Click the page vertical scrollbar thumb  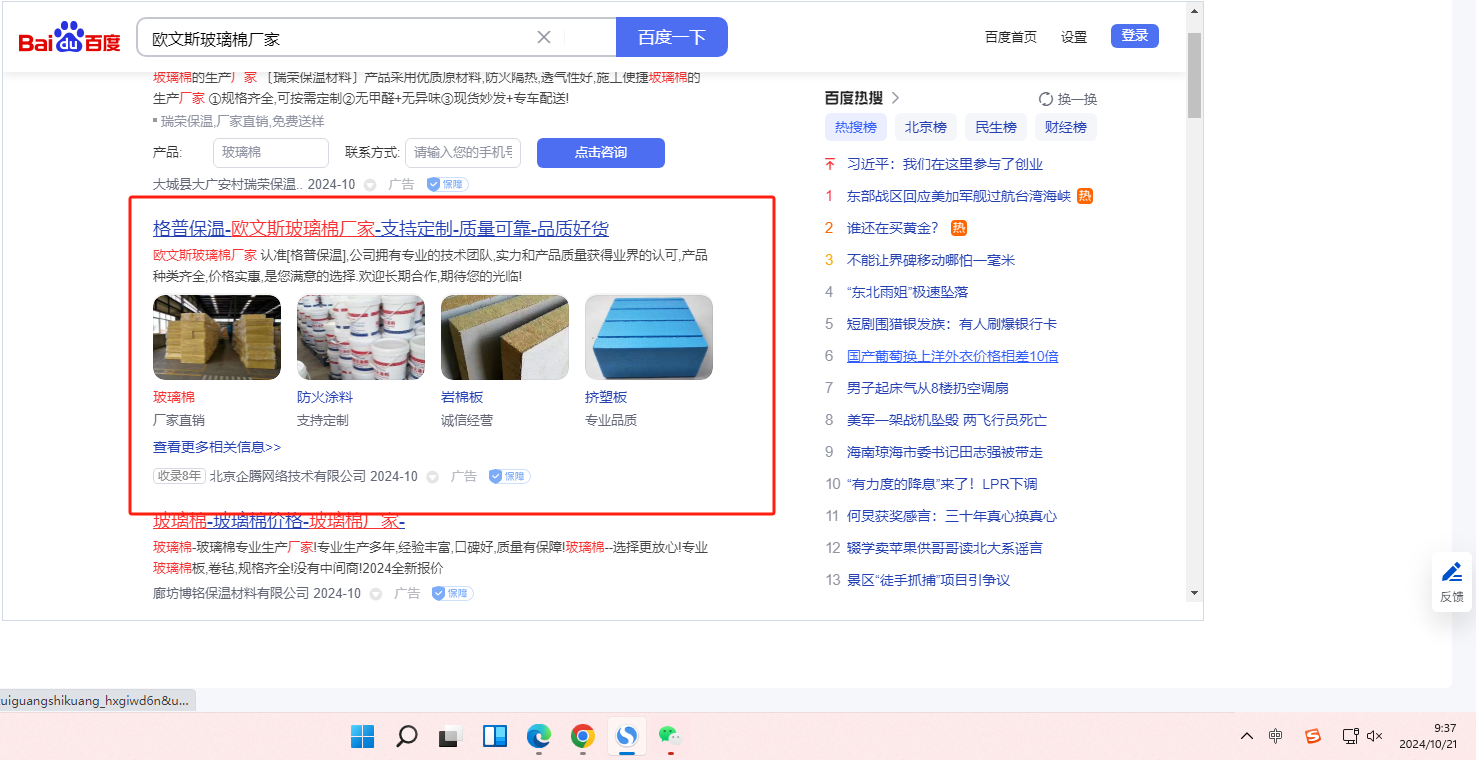1194,74
